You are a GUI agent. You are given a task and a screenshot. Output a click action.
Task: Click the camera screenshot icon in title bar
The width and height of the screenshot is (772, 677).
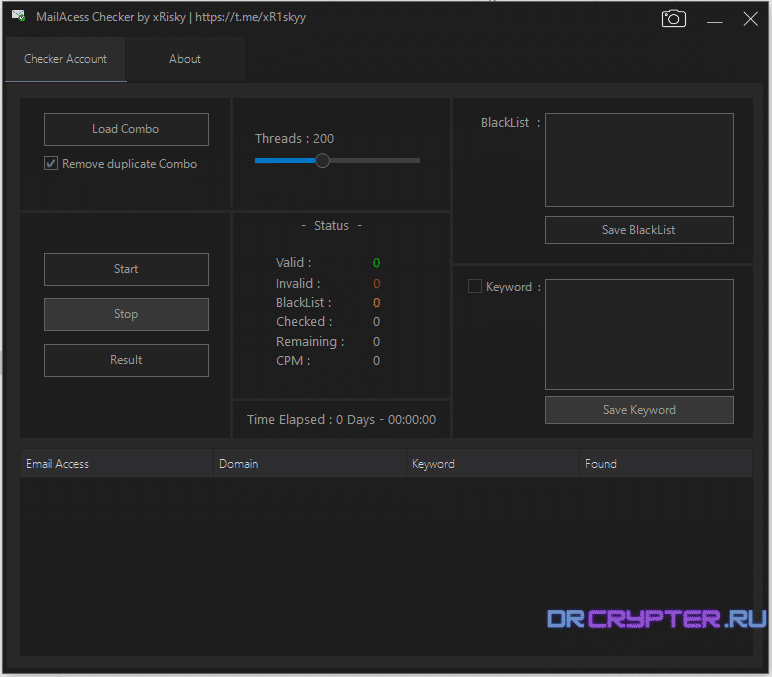click(674, 19)
